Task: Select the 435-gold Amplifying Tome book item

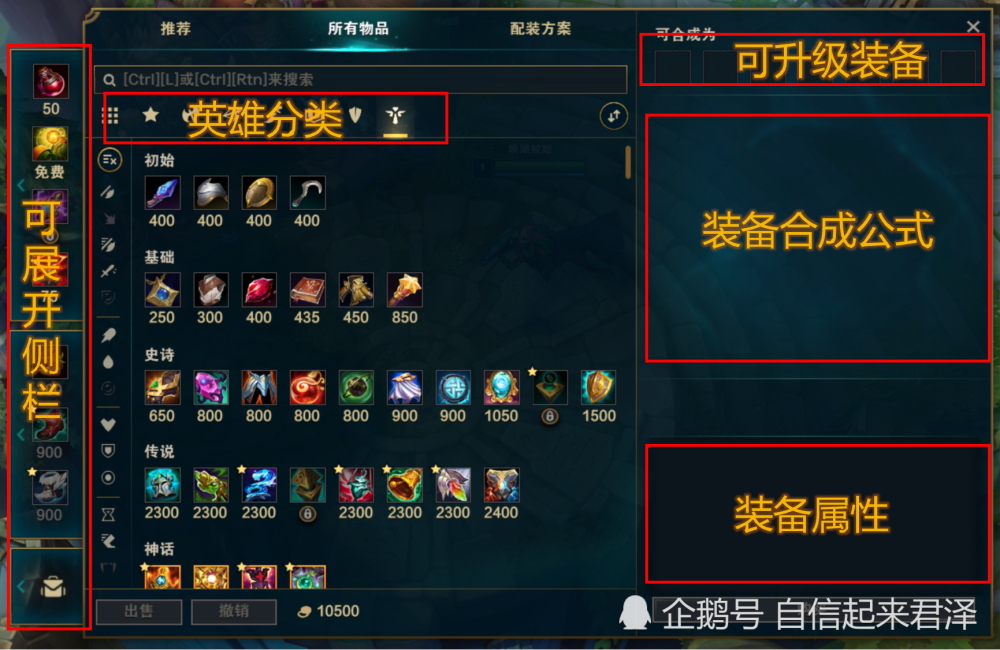Action: click(307, 290)
